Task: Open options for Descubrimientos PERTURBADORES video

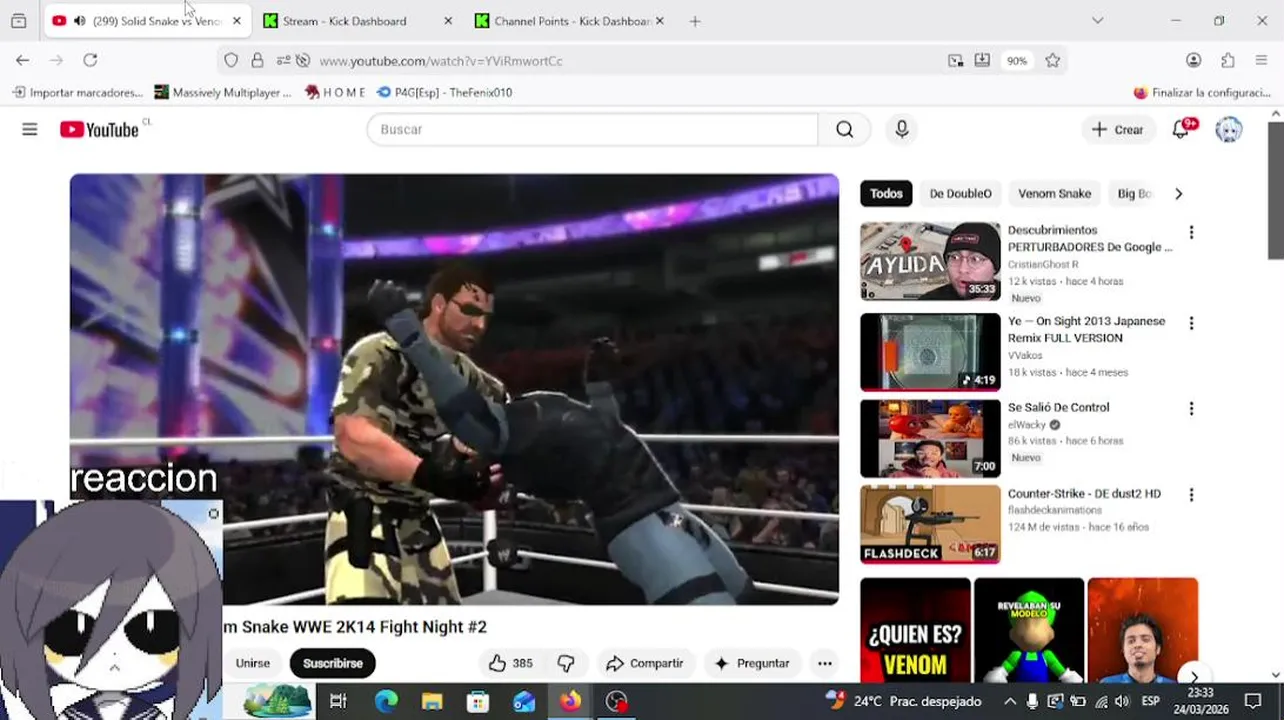Action: click(1191, 232)
